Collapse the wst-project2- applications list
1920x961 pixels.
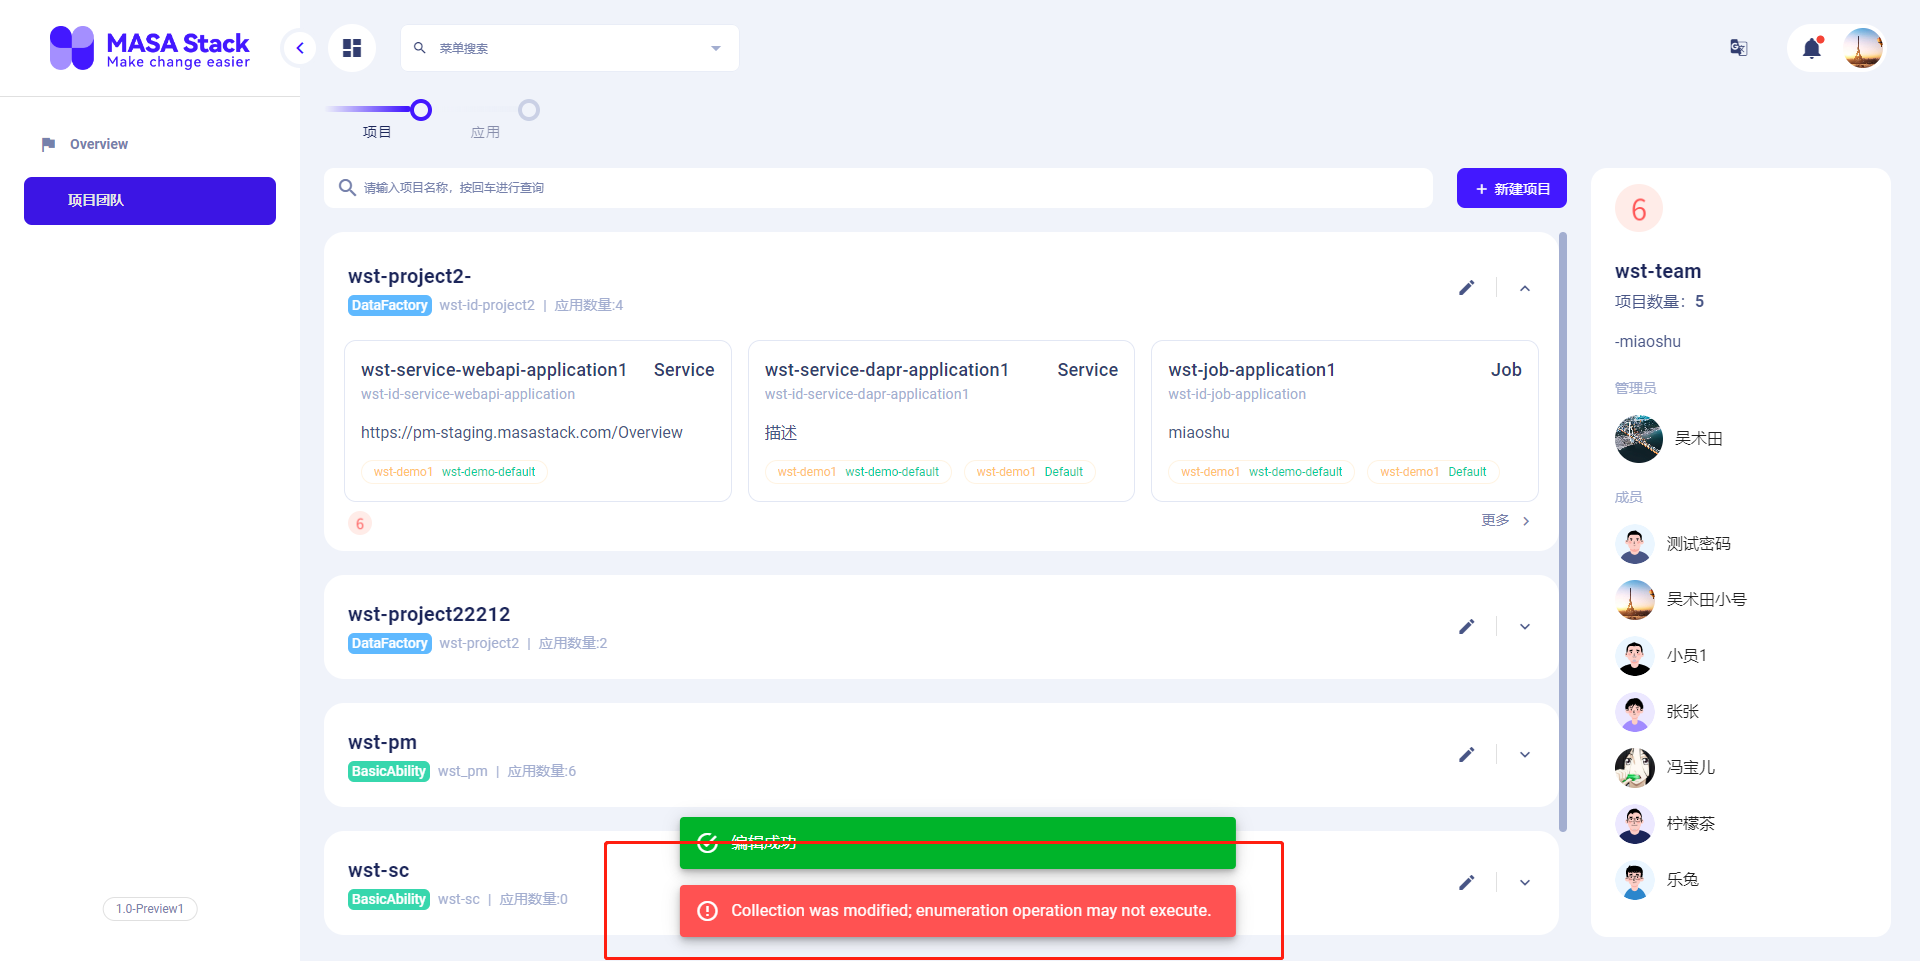tap(1524, 288)
